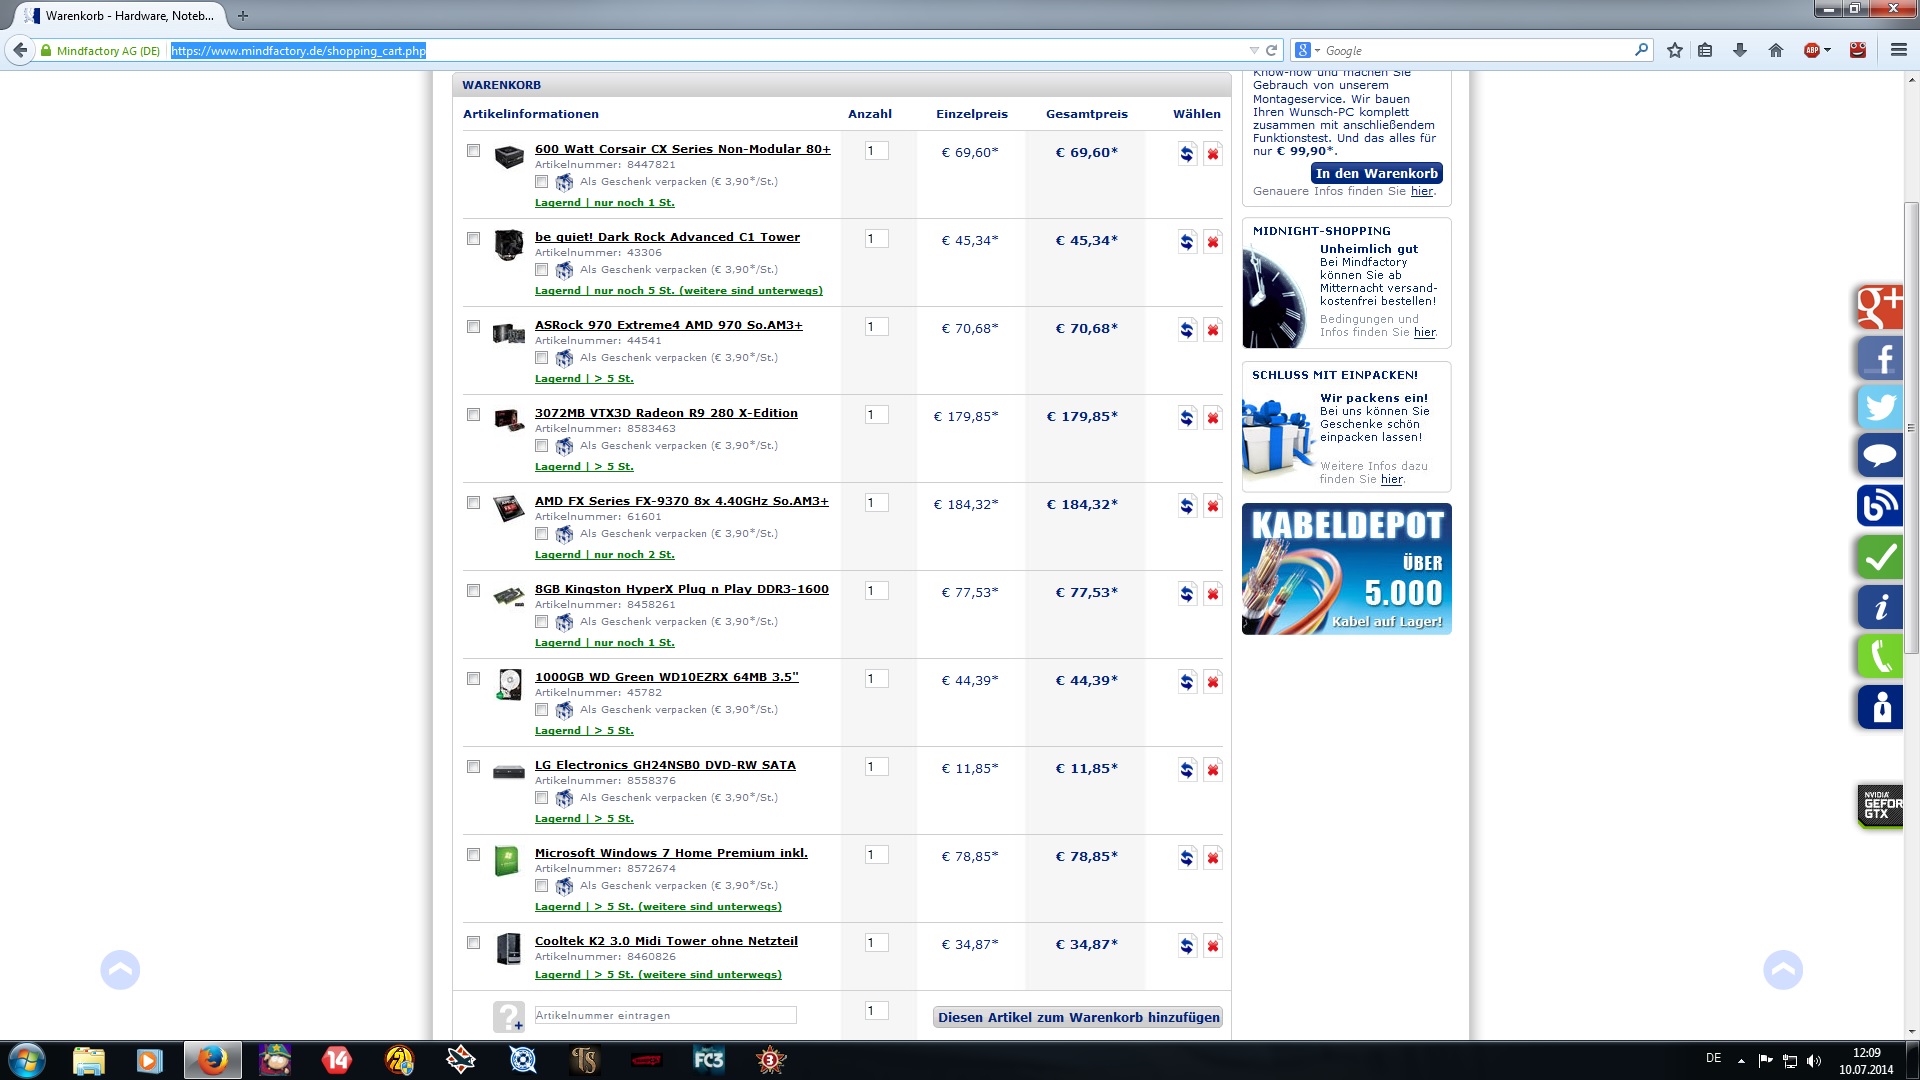The height and width of the screenshot is (1080, 1920).
Task: Update LG DVD-RW row with blue arrows
Action: (1186, 770)
